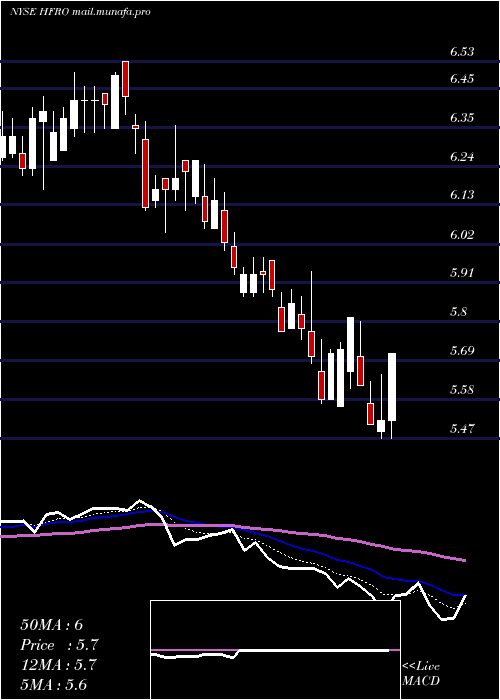Click the last white candle reaching 5.69
The image size is (500, 700).
pos(392,387)
